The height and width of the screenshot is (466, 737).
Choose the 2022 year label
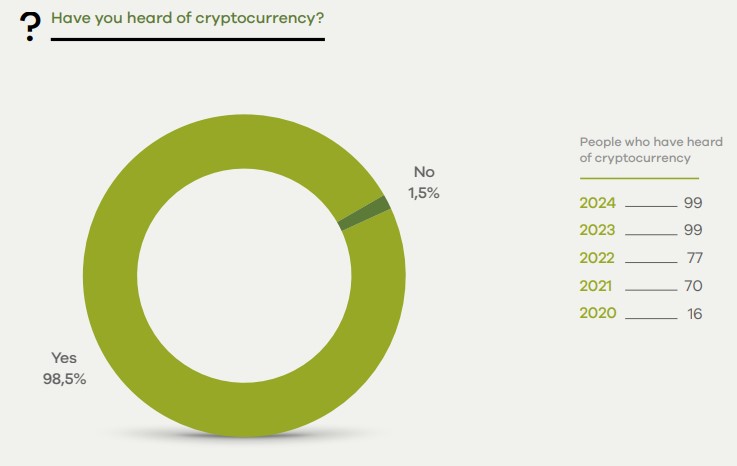pos(598,259)
